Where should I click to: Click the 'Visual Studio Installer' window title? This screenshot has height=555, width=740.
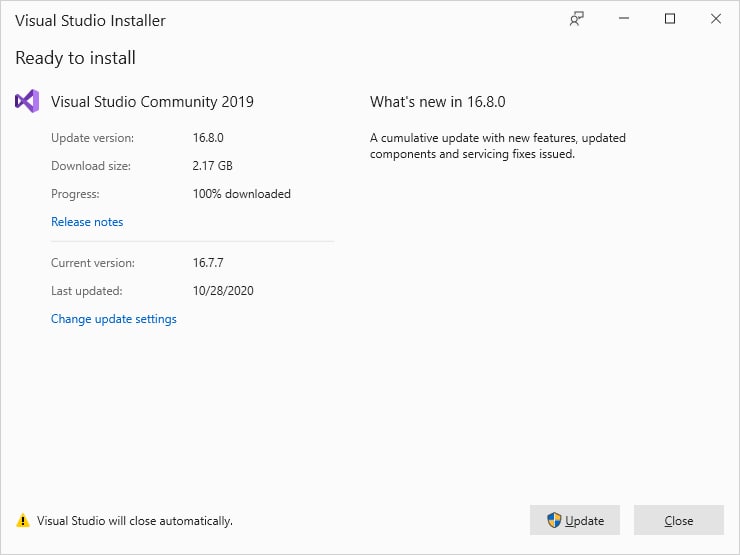pos(91,21)
